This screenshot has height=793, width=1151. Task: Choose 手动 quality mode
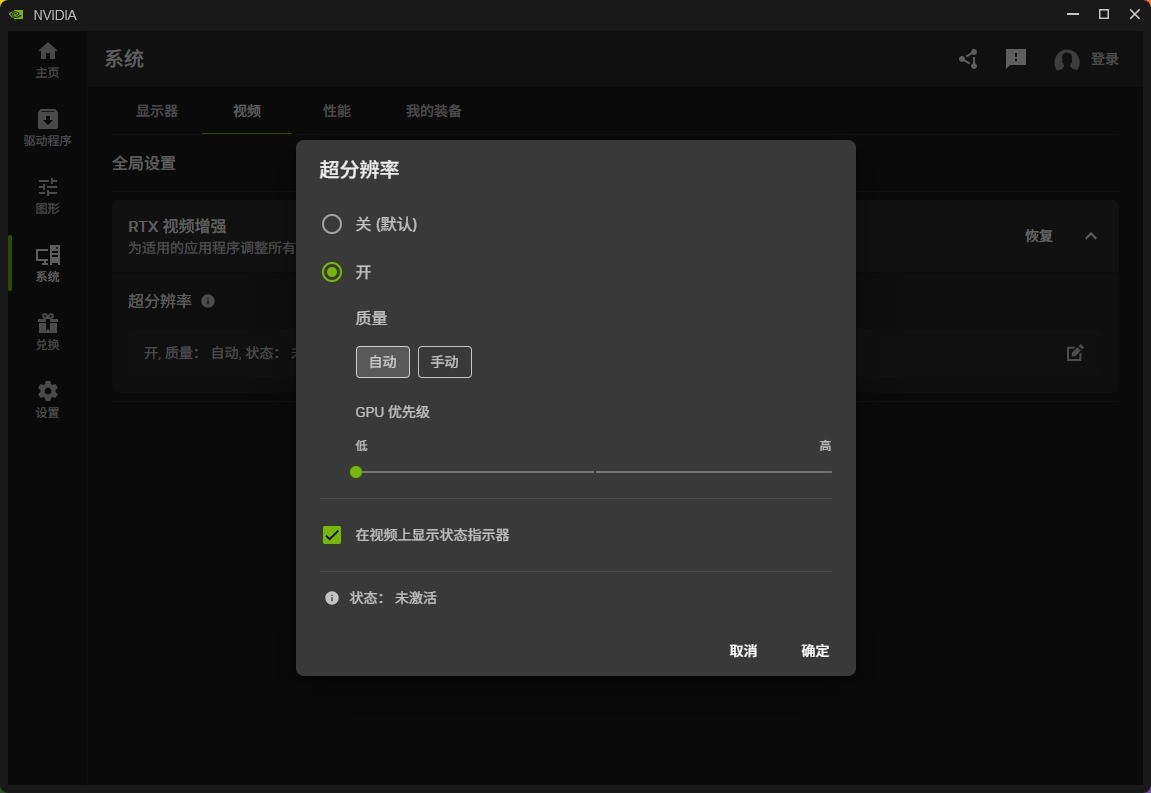tap(444, 362)
